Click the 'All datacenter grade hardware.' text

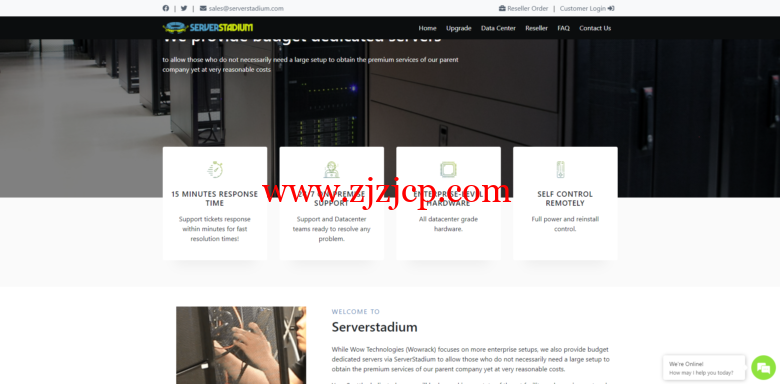[448, 224]
